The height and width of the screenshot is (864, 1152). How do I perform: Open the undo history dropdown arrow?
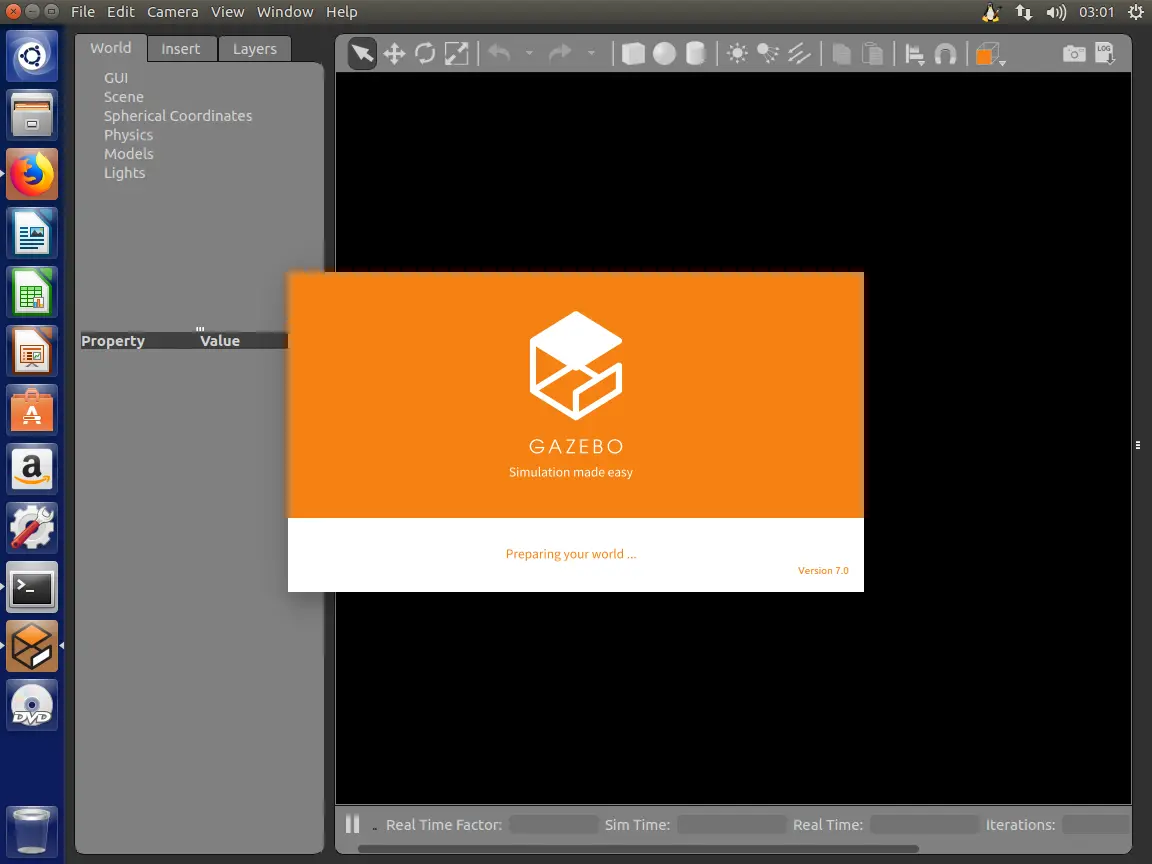[529, 54]
